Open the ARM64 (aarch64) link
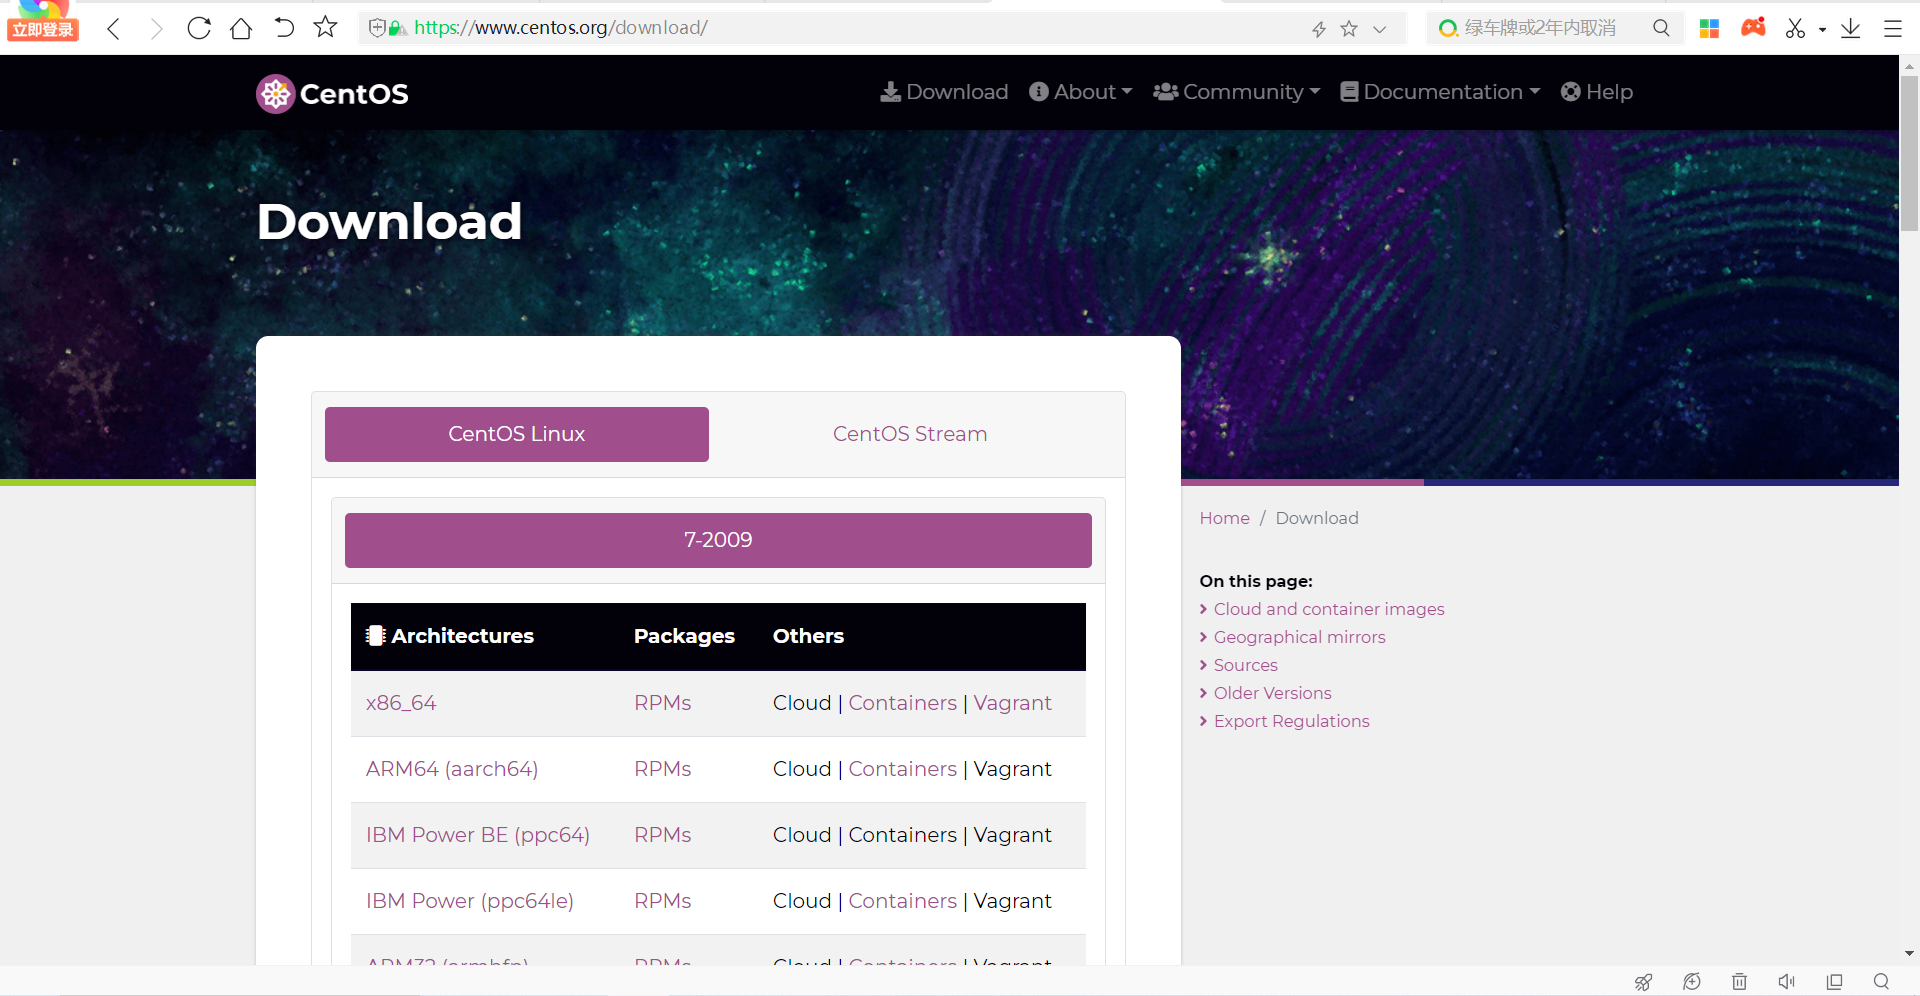Viewport: 1920px width, 996px height. [452, 769]
